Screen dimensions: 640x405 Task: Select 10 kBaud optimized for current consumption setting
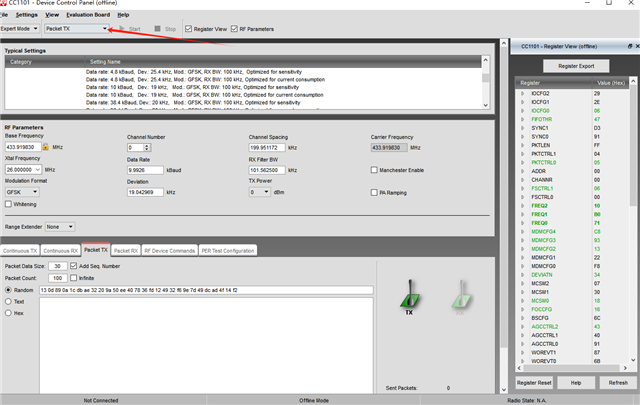click(204, 95)
